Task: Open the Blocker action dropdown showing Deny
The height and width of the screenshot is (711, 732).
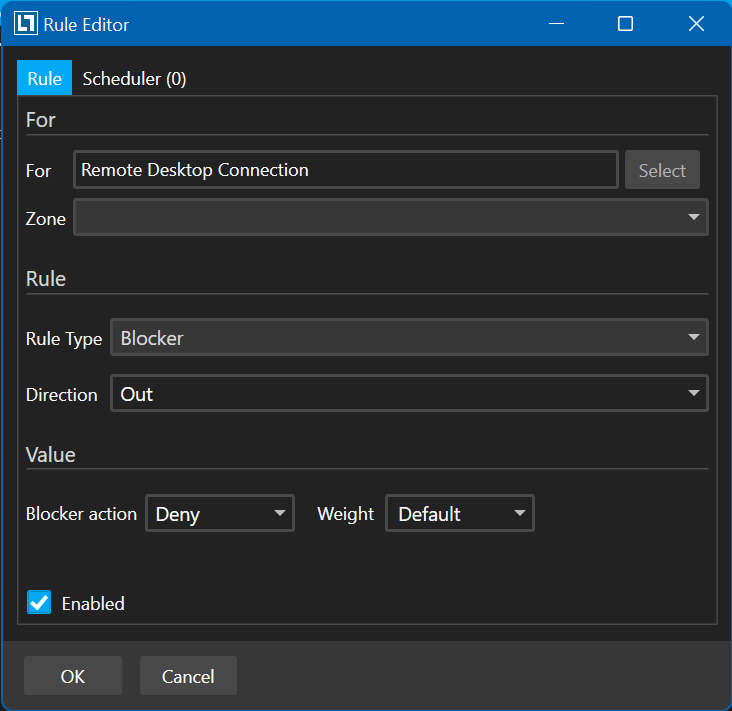Action: [220, 514]
